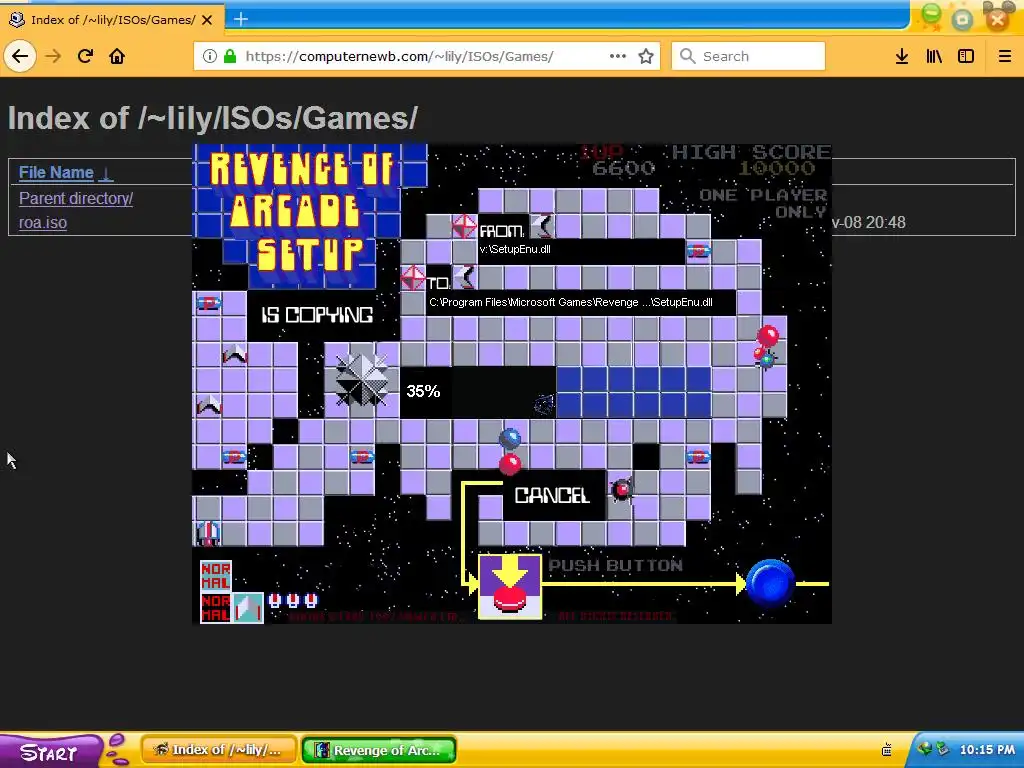Click the destination path C:\Program Files text
Screen dimensions: 1024x768
click(571, 302)
